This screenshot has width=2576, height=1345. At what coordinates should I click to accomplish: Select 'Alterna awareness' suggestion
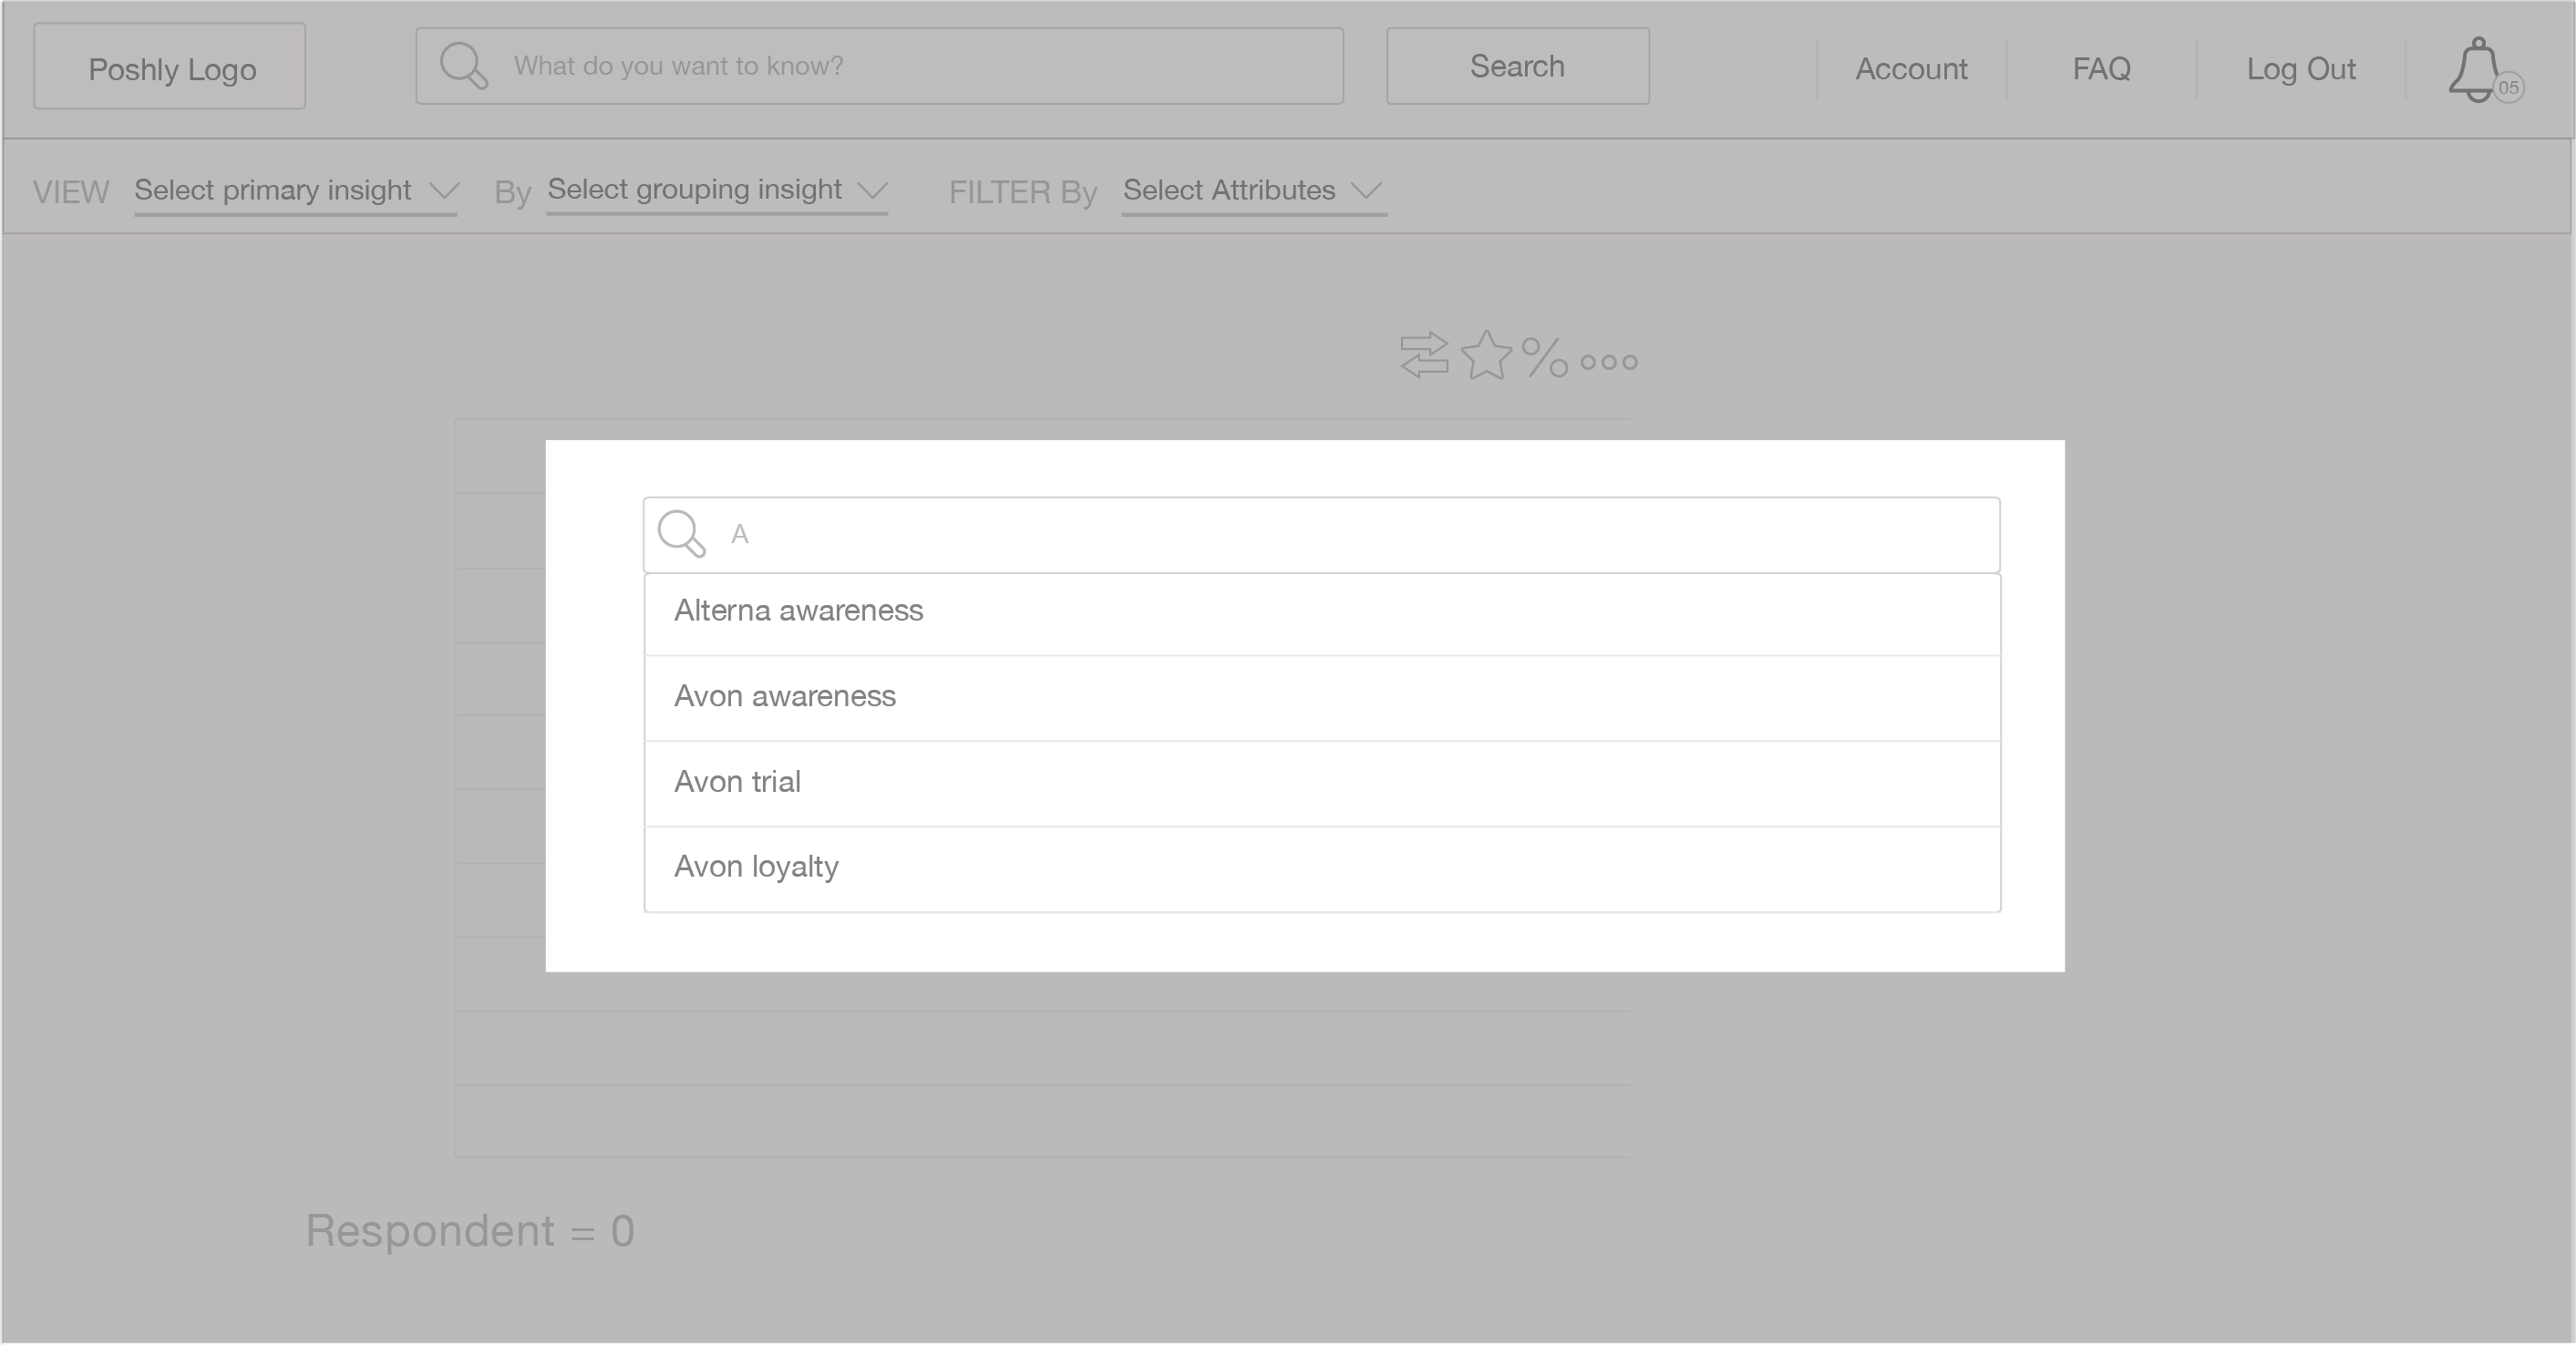click(x=1322, y=612)
